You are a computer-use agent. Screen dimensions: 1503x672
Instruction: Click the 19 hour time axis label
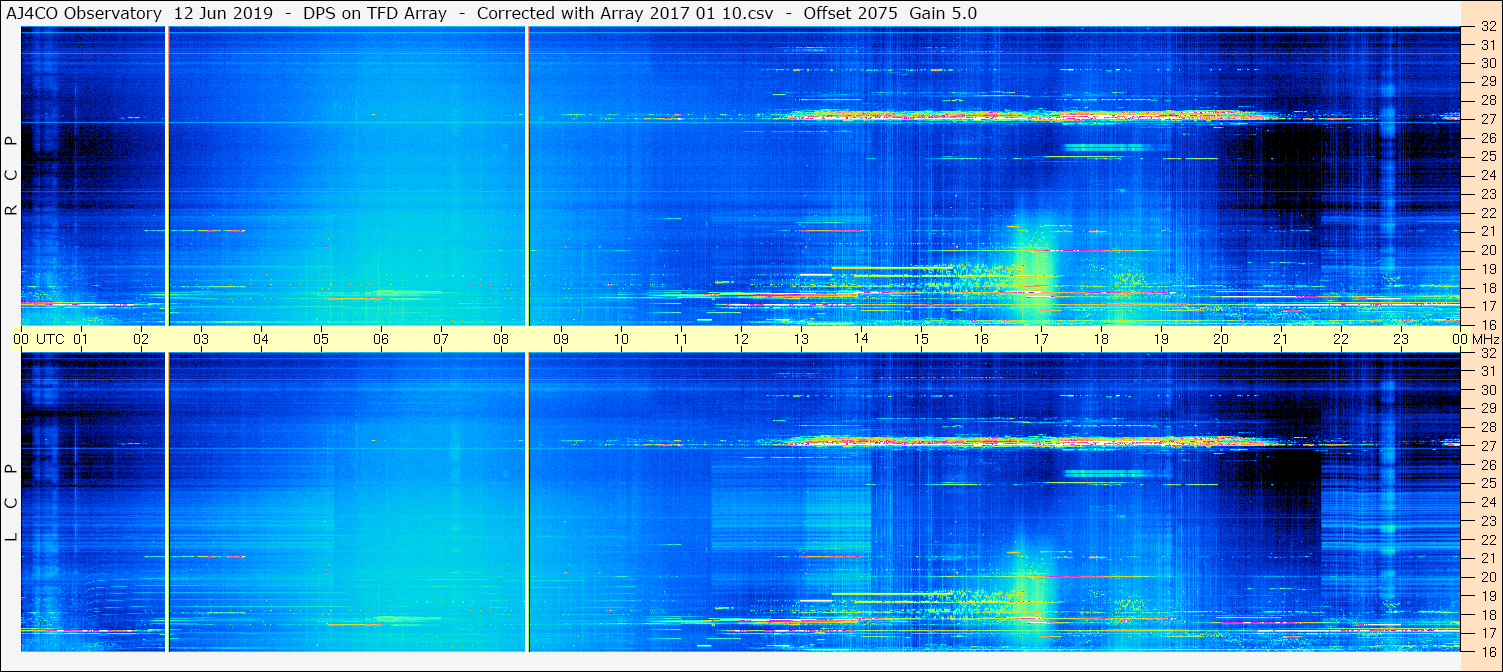click(x=1161, y=339)
